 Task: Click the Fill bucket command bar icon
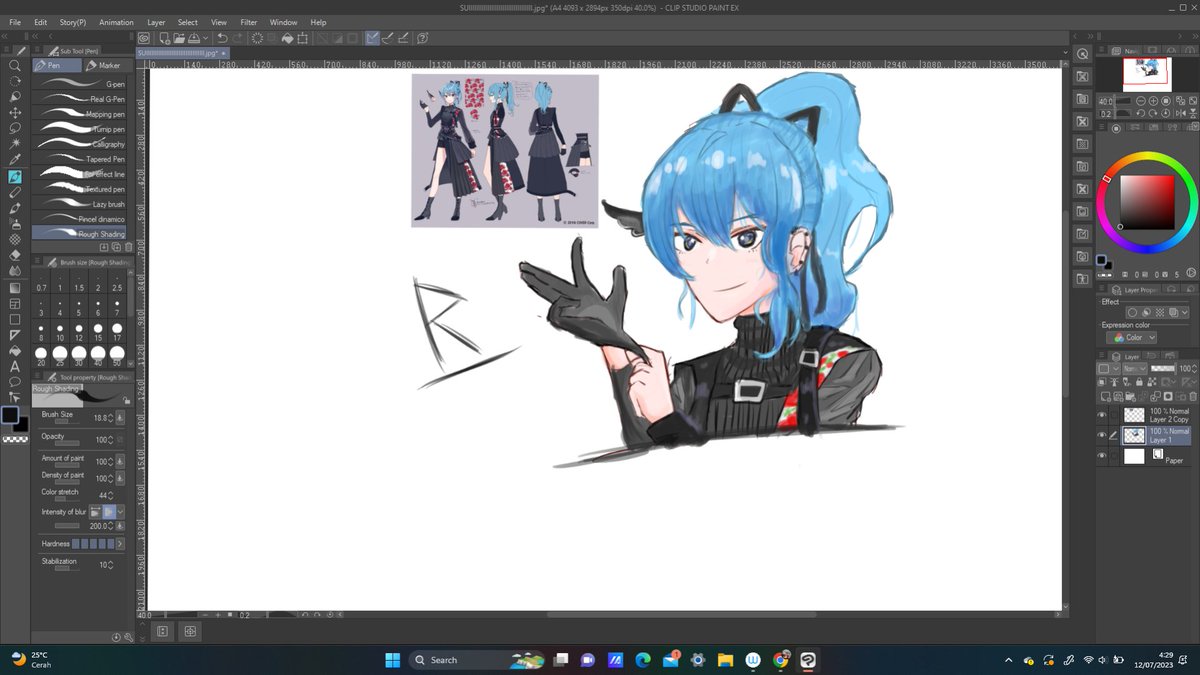pos(287,38)
